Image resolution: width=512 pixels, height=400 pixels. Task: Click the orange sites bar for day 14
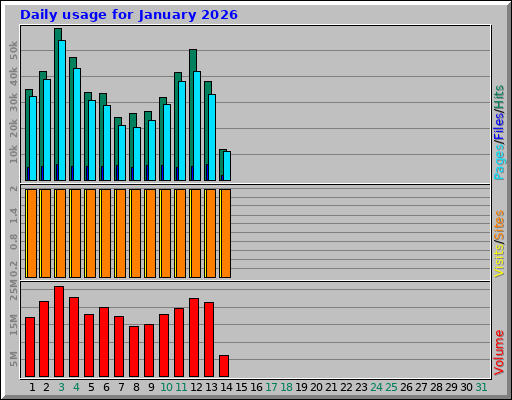click(x=226, y=233)
